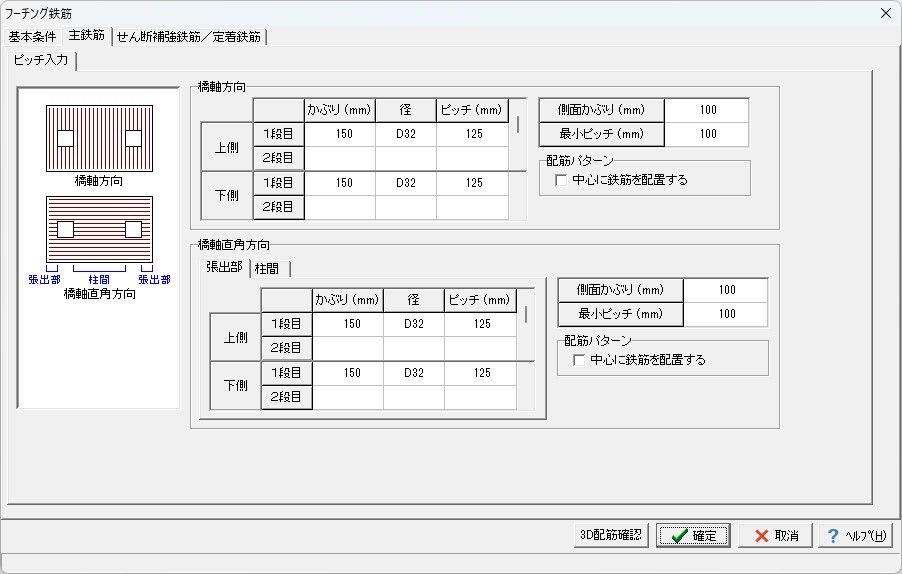This screenshot has width=902, height=574.
Task: Open the せん断補強鉄筋／定着鉄筋 tab
Action: (x=189, y=37)
